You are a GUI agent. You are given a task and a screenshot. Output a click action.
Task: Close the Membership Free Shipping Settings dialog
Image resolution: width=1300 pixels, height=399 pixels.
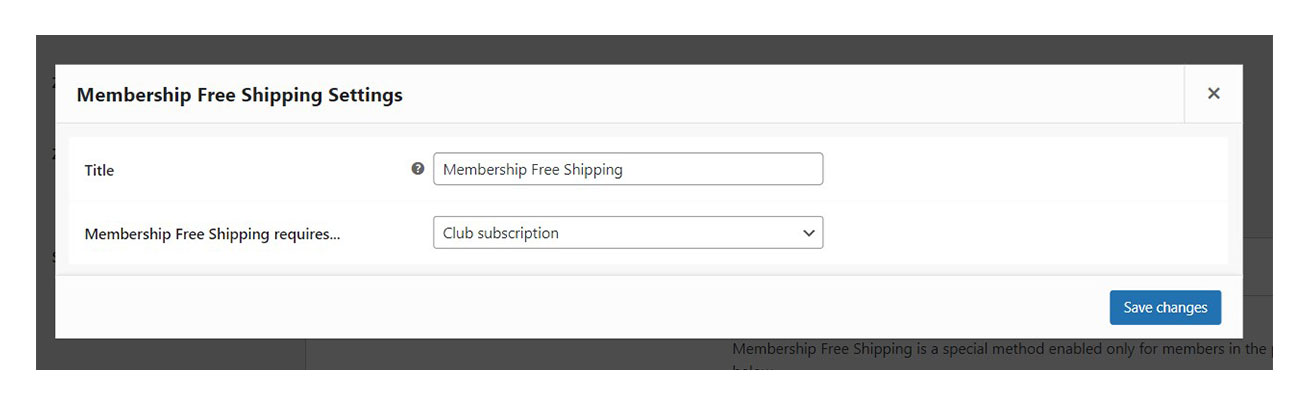1213,94
